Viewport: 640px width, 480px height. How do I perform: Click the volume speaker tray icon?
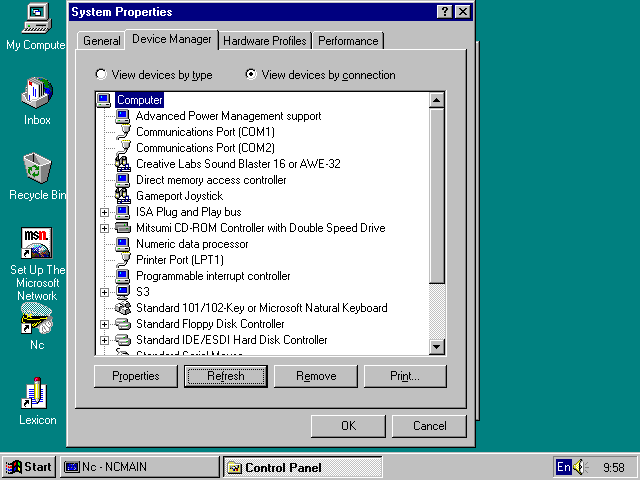pyautogui.click(x=582, y=467)
